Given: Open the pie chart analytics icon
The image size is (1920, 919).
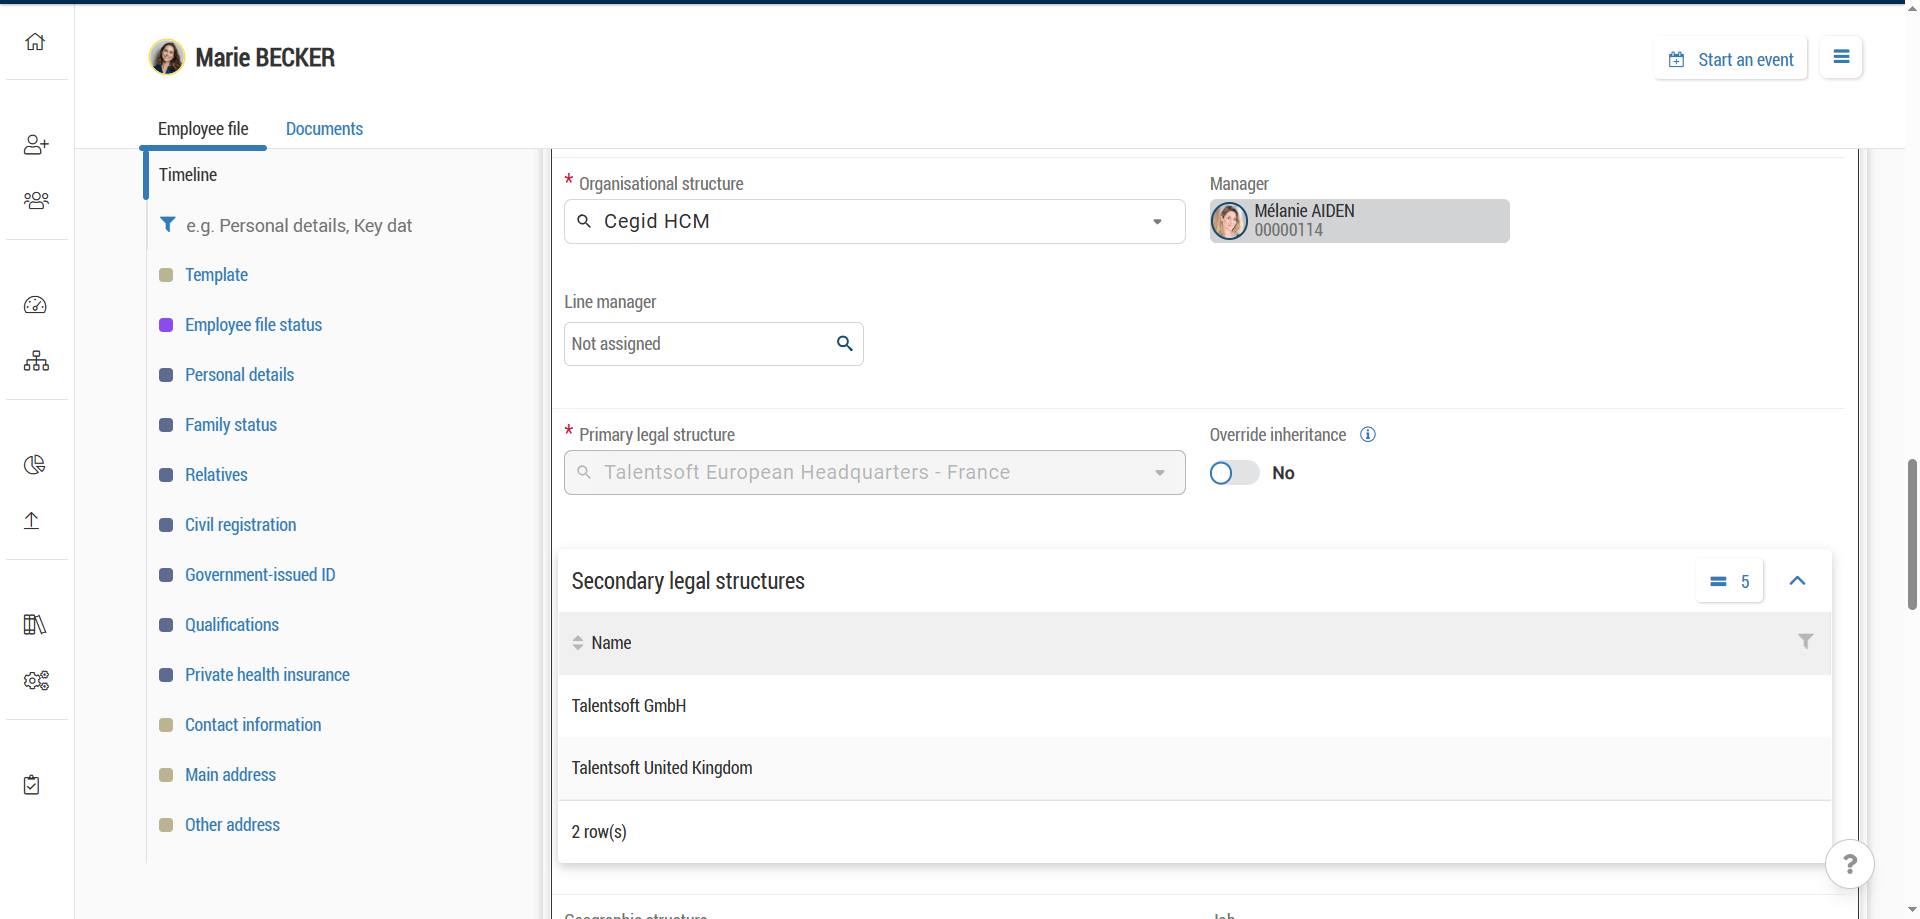Looking at the screenshot, I should pos(35,465).
